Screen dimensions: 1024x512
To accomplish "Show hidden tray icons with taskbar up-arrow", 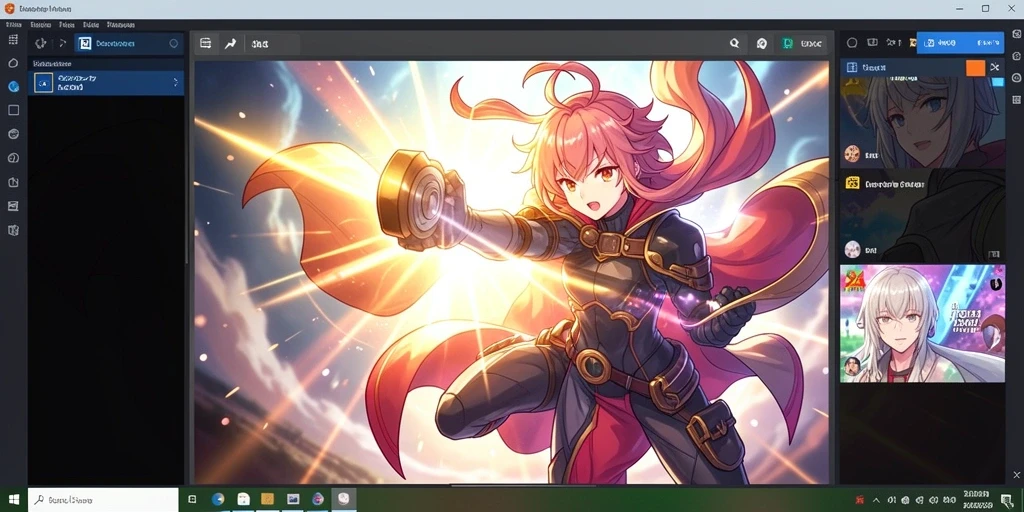I will [876, 500].
